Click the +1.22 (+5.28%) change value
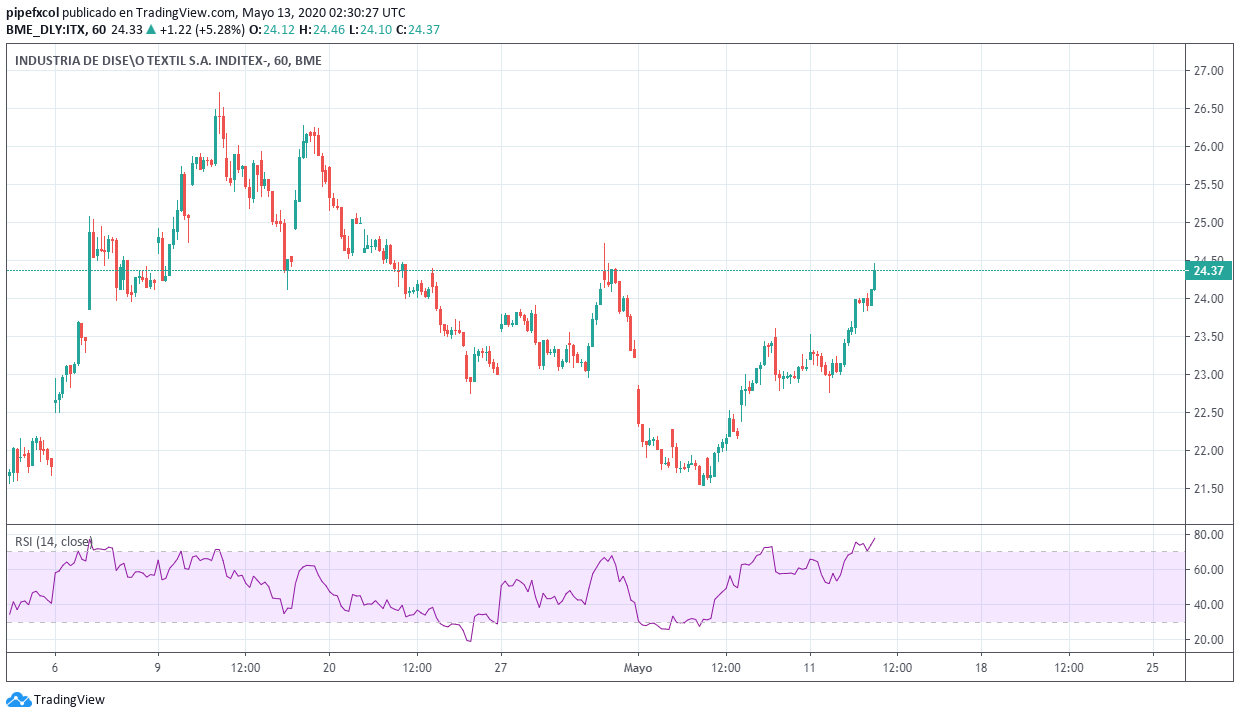 (200, 30)
